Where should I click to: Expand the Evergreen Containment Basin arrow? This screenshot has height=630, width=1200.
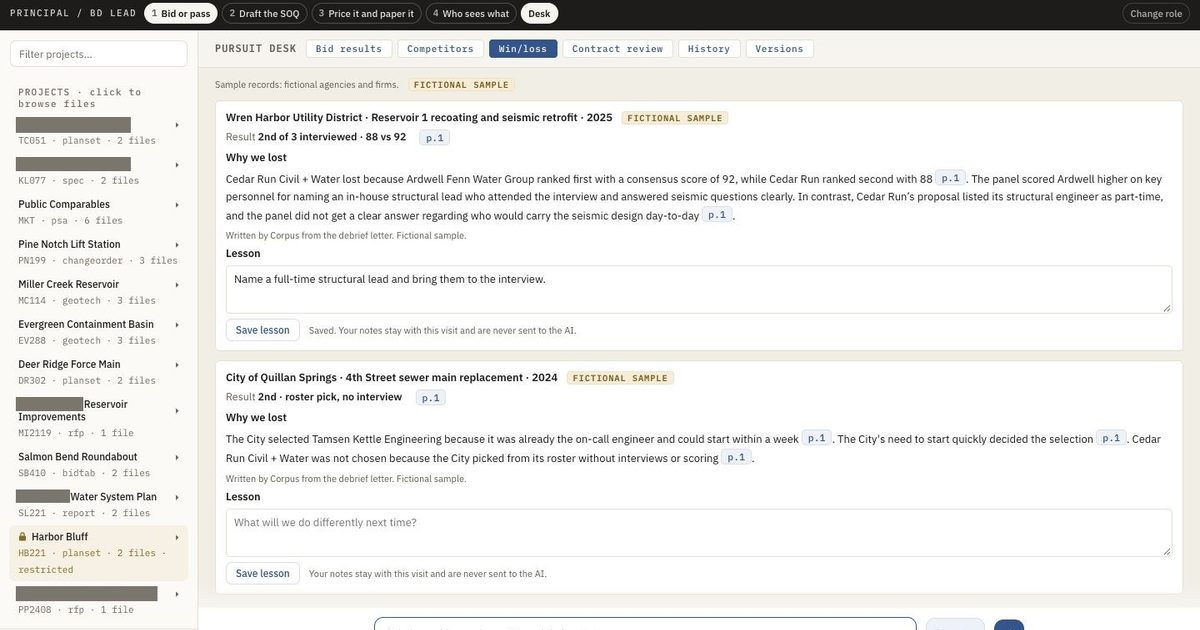coord(177,325)
